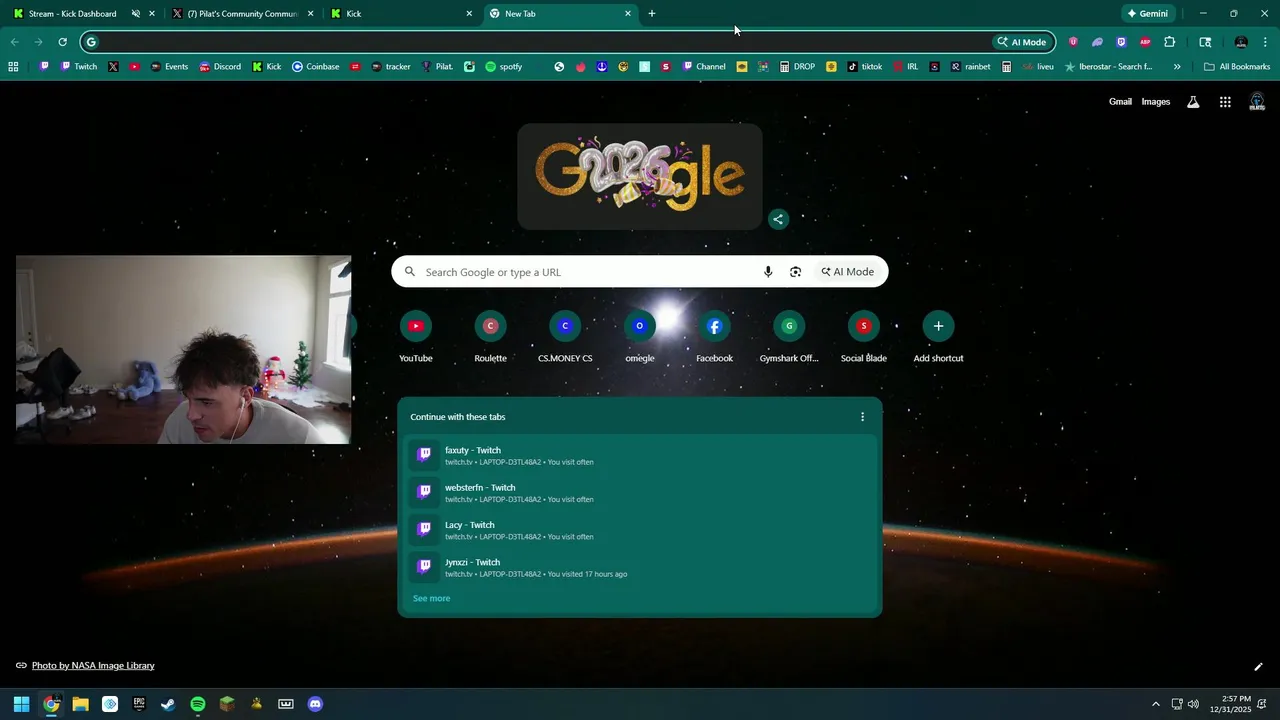This screenshot has width=1280, height=720.
Task: Open Google apps grid on New Tab page
Action: click(x=1225, y=102)
